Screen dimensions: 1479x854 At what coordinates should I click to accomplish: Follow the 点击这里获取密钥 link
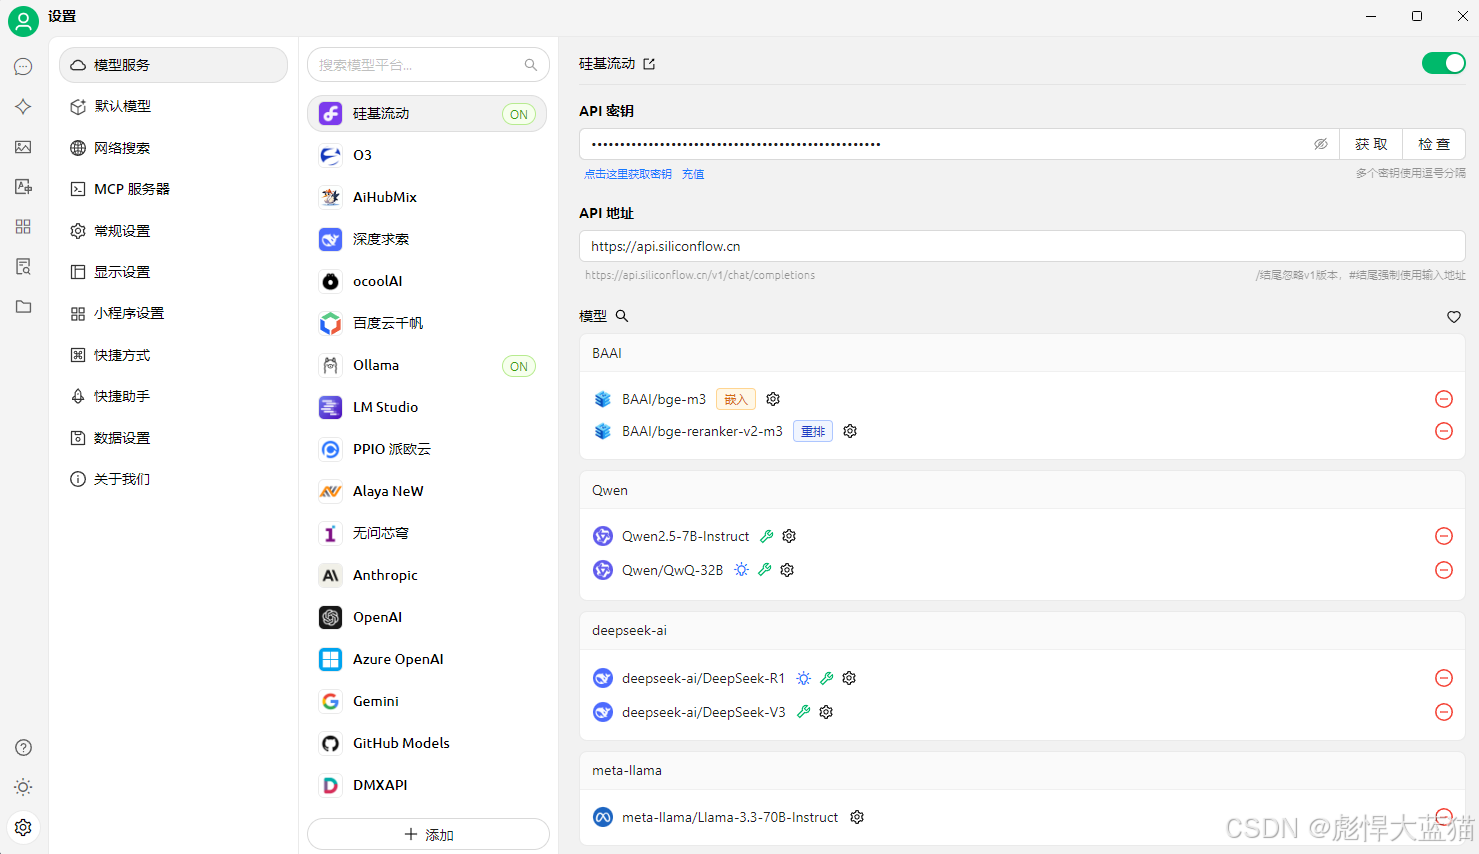click(628, 174)
